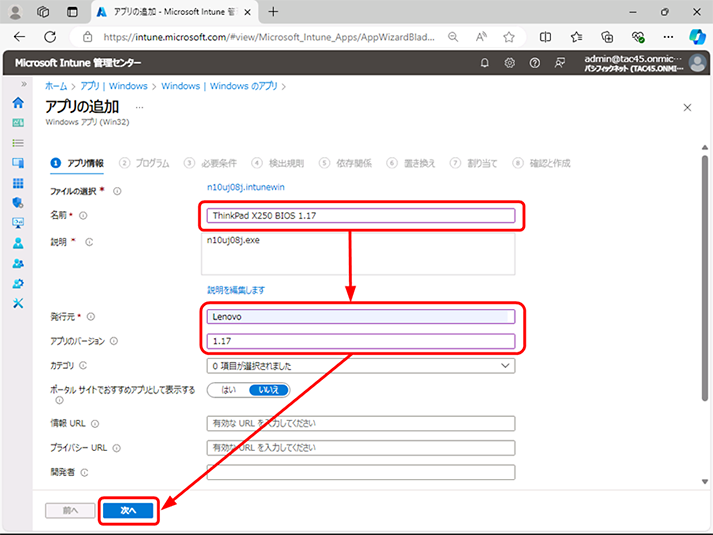The image size is (713, 535).
Task: Open the Dashboard icon in left sidebar
Action: coord(18,123)
